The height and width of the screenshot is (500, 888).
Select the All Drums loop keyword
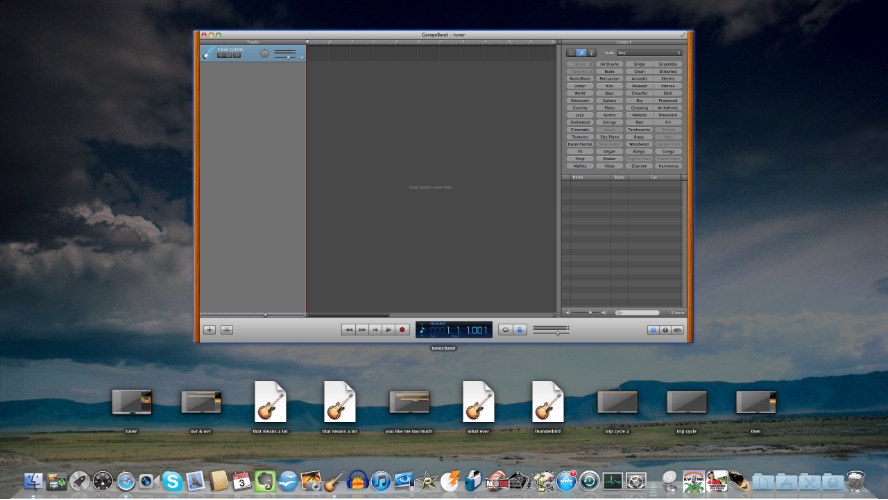[609, 64]
